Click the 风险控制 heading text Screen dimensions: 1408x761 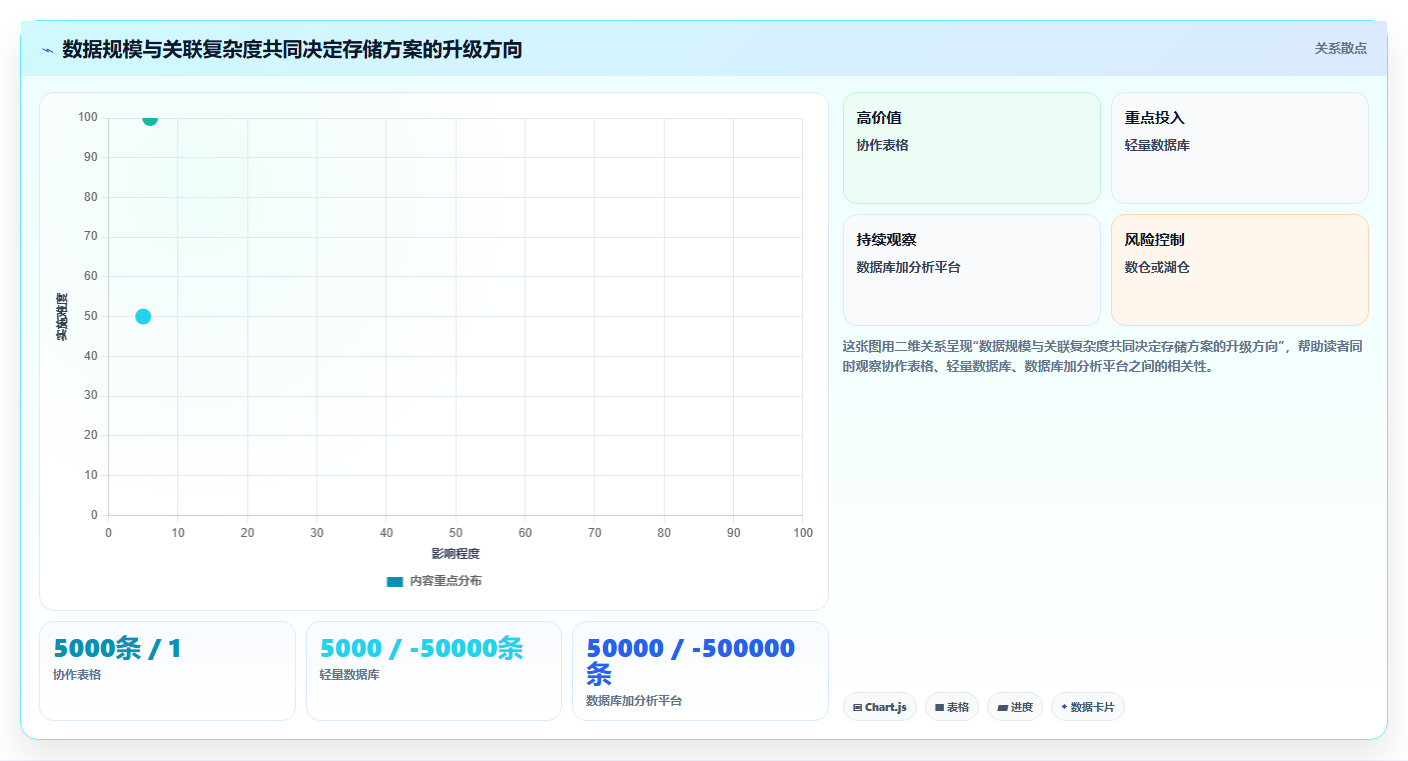[1155, 240]
